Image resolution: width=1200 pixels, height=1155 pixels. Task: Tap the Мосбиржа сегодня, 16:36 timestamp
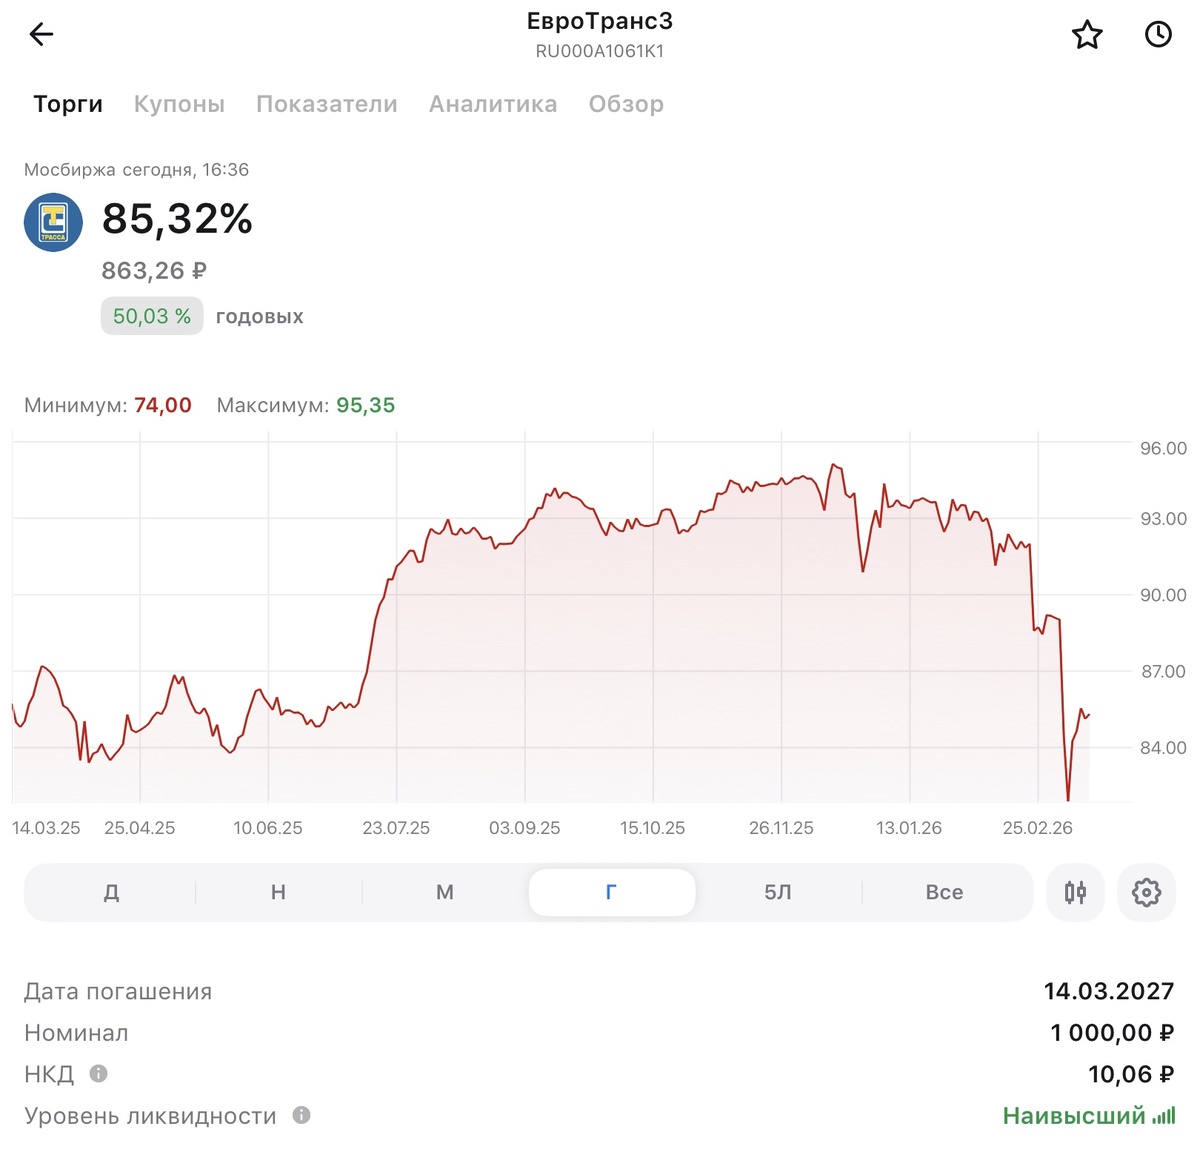[136, 170]
